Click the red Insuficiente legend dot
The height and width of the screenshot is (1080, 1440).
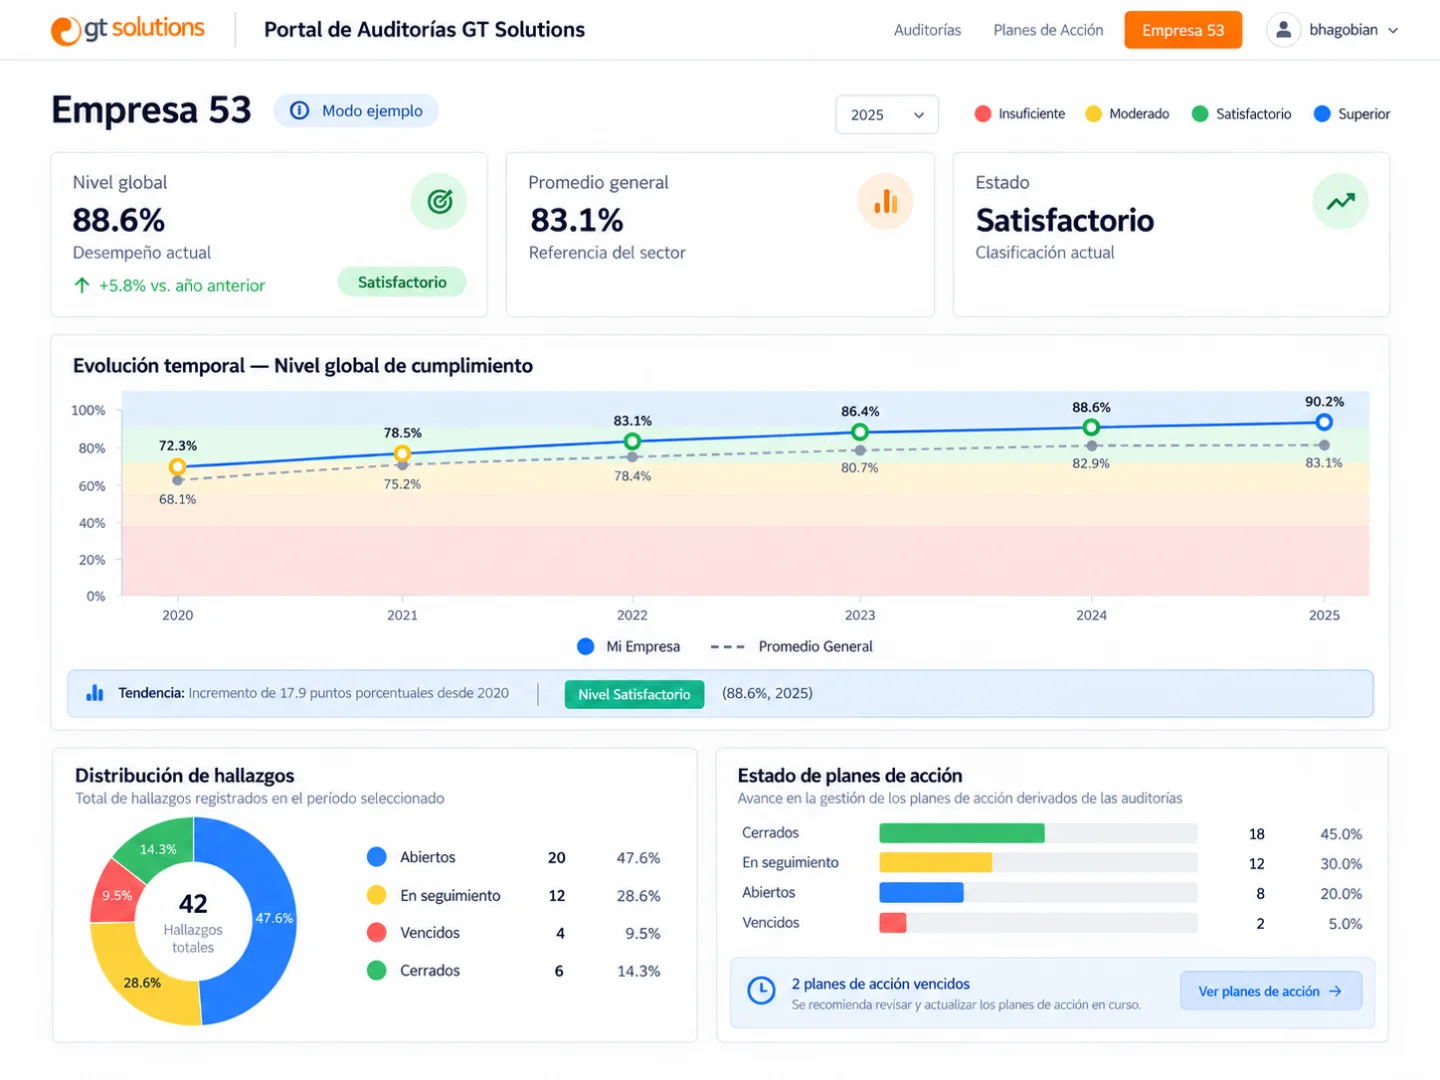(x=983, y=114)
